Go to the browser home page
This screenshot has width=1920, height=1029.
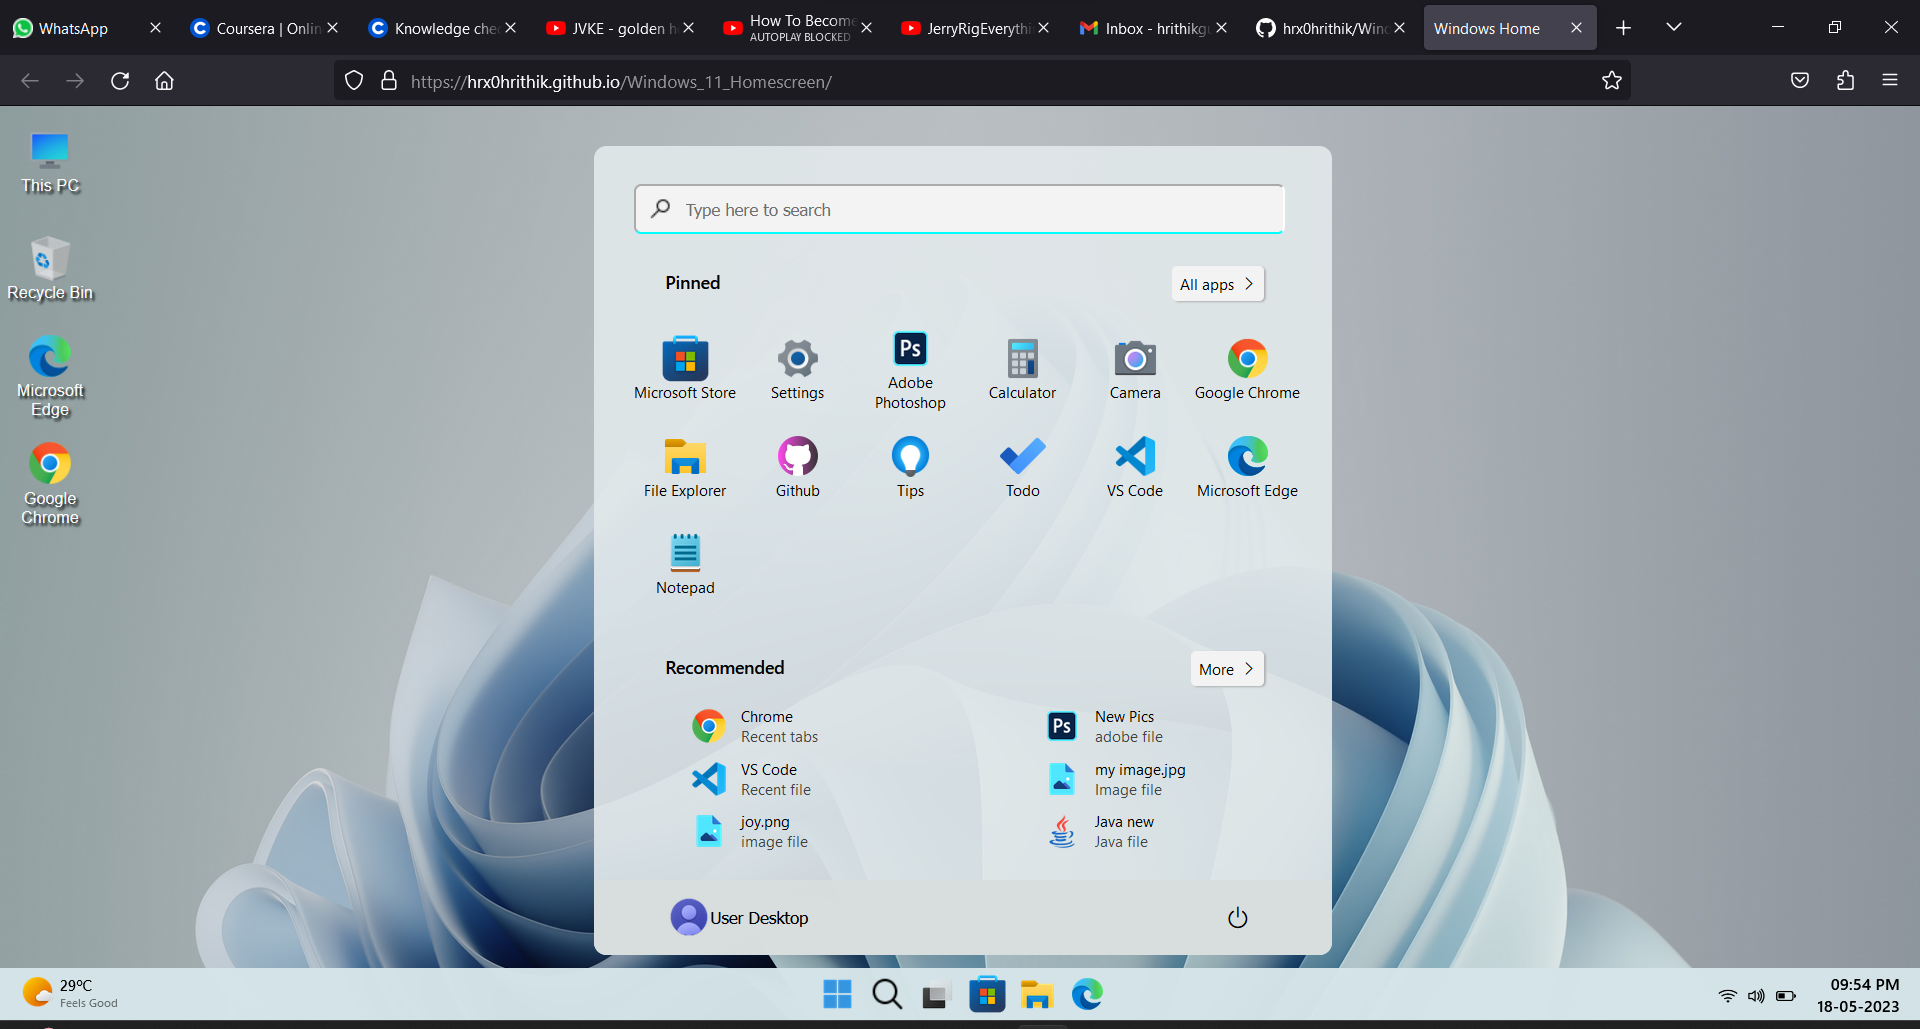[x=164, y=81]
